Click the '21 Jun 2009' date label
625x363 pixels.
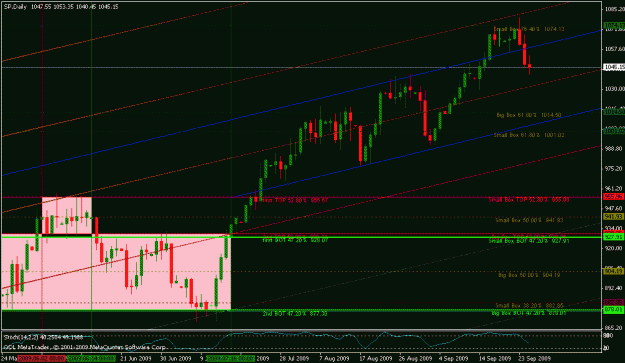[x=136, y=359]
